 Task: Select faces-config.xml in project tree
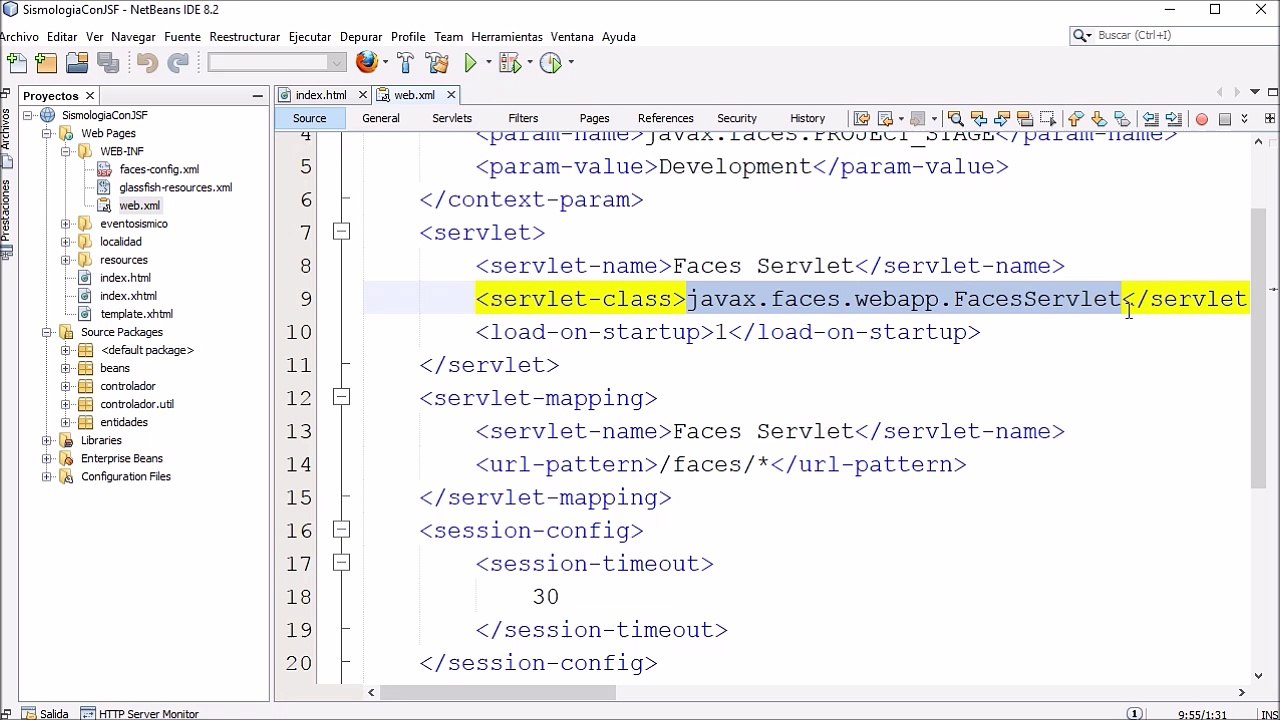tap(159, 169)
